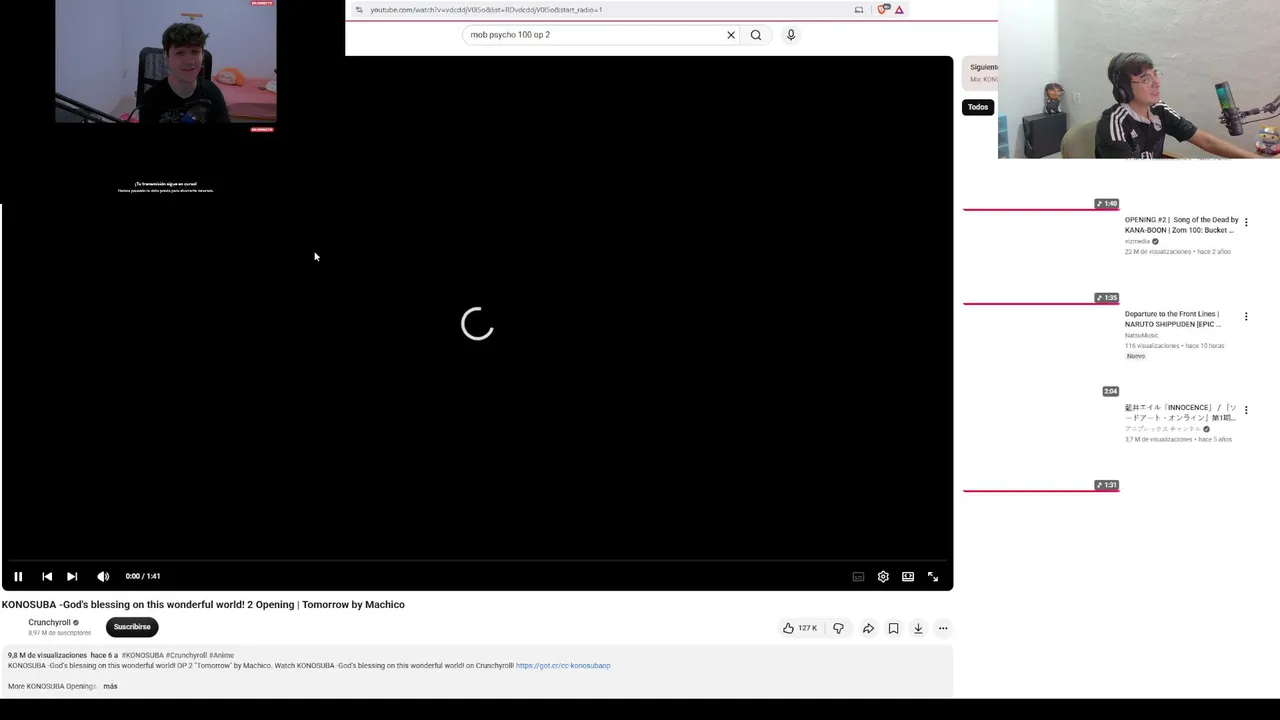Open the 'Siguiente' mix panel
The width and height of the screenshot is (1280, 720).
(x=981, y=73)
